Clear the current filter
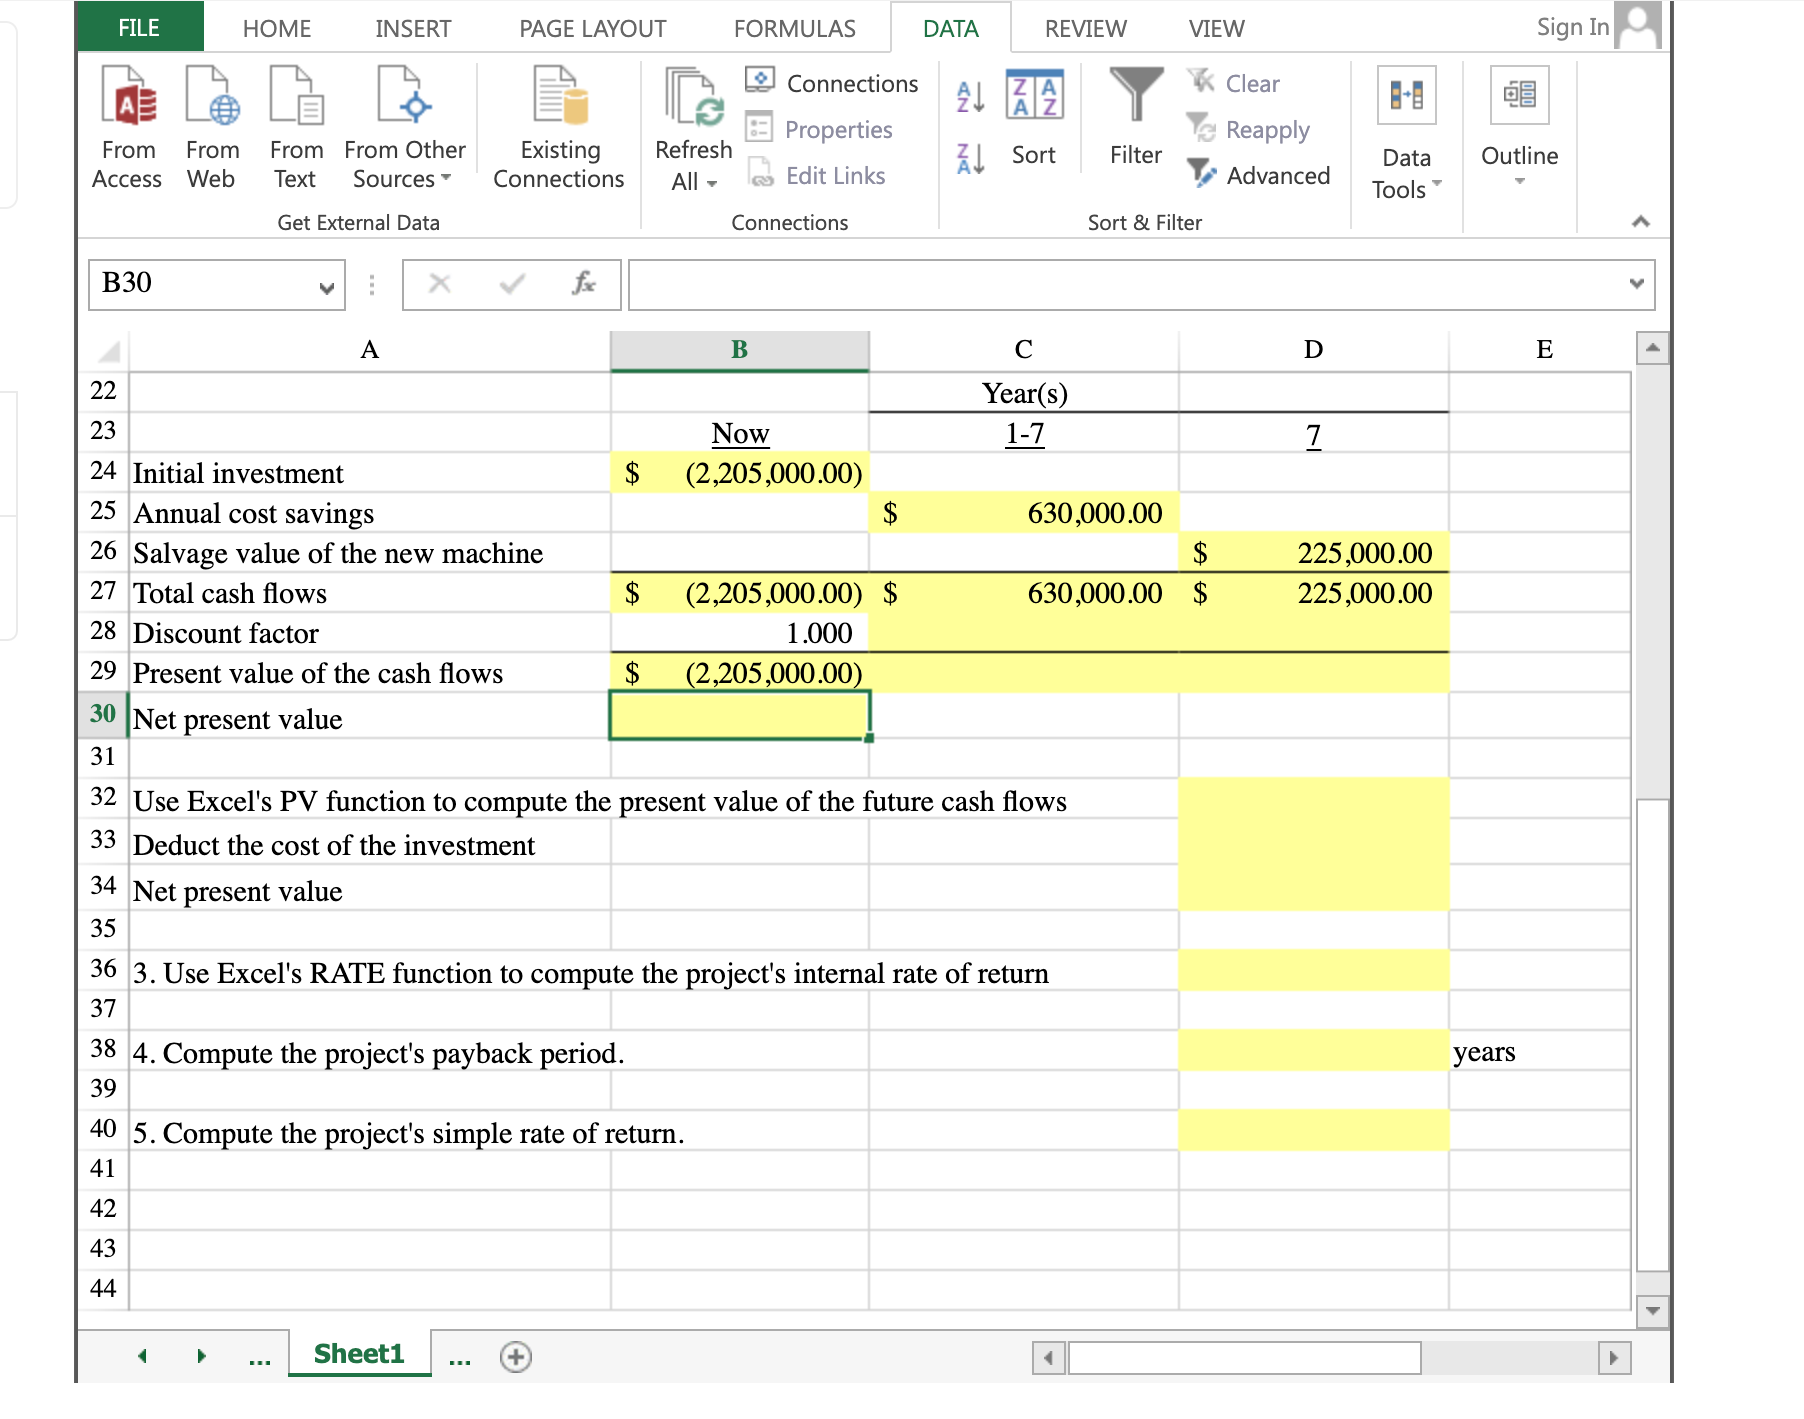The image size is (1804, 1419). click(1247, 83)
